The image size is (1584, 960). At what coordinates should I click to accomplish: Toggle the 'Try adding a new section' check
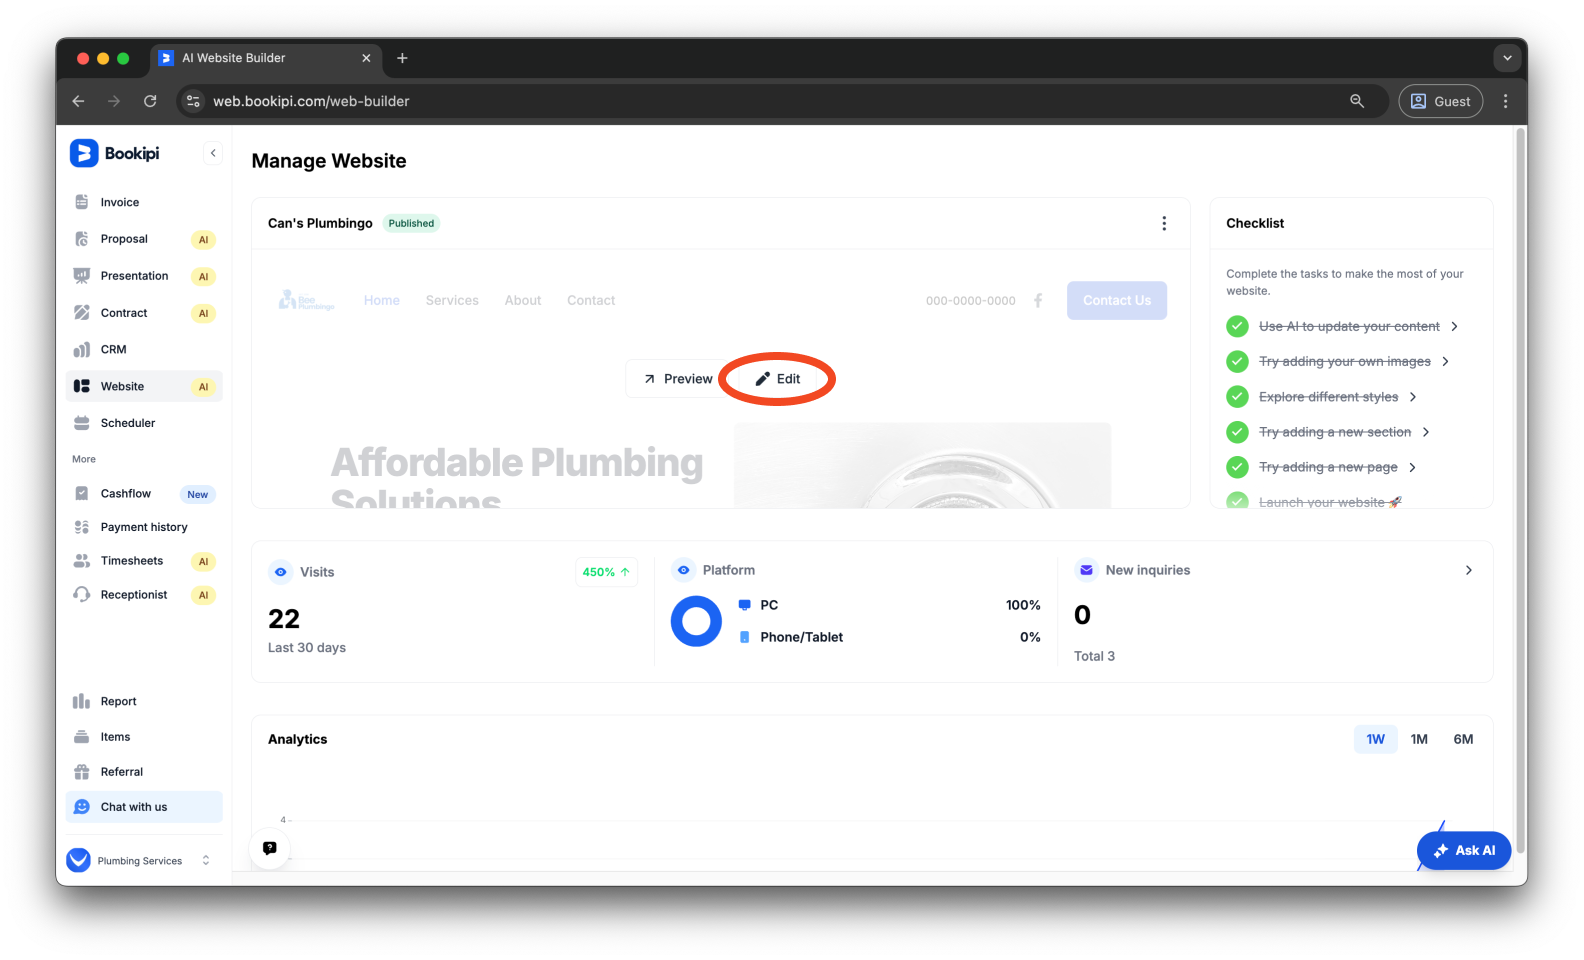click(x=1237, y=432)
